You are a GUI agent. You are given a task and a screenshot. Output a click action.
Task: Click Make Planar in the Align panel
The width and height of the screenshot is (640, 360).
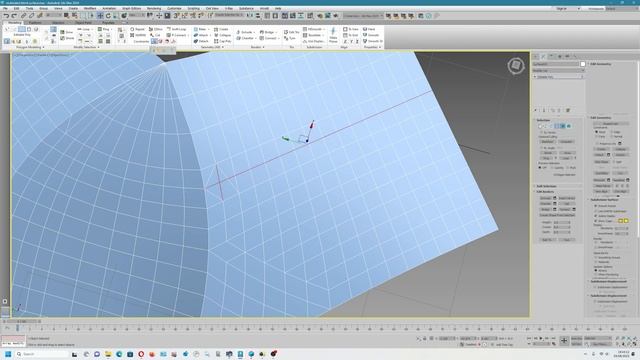click(333, 35)
